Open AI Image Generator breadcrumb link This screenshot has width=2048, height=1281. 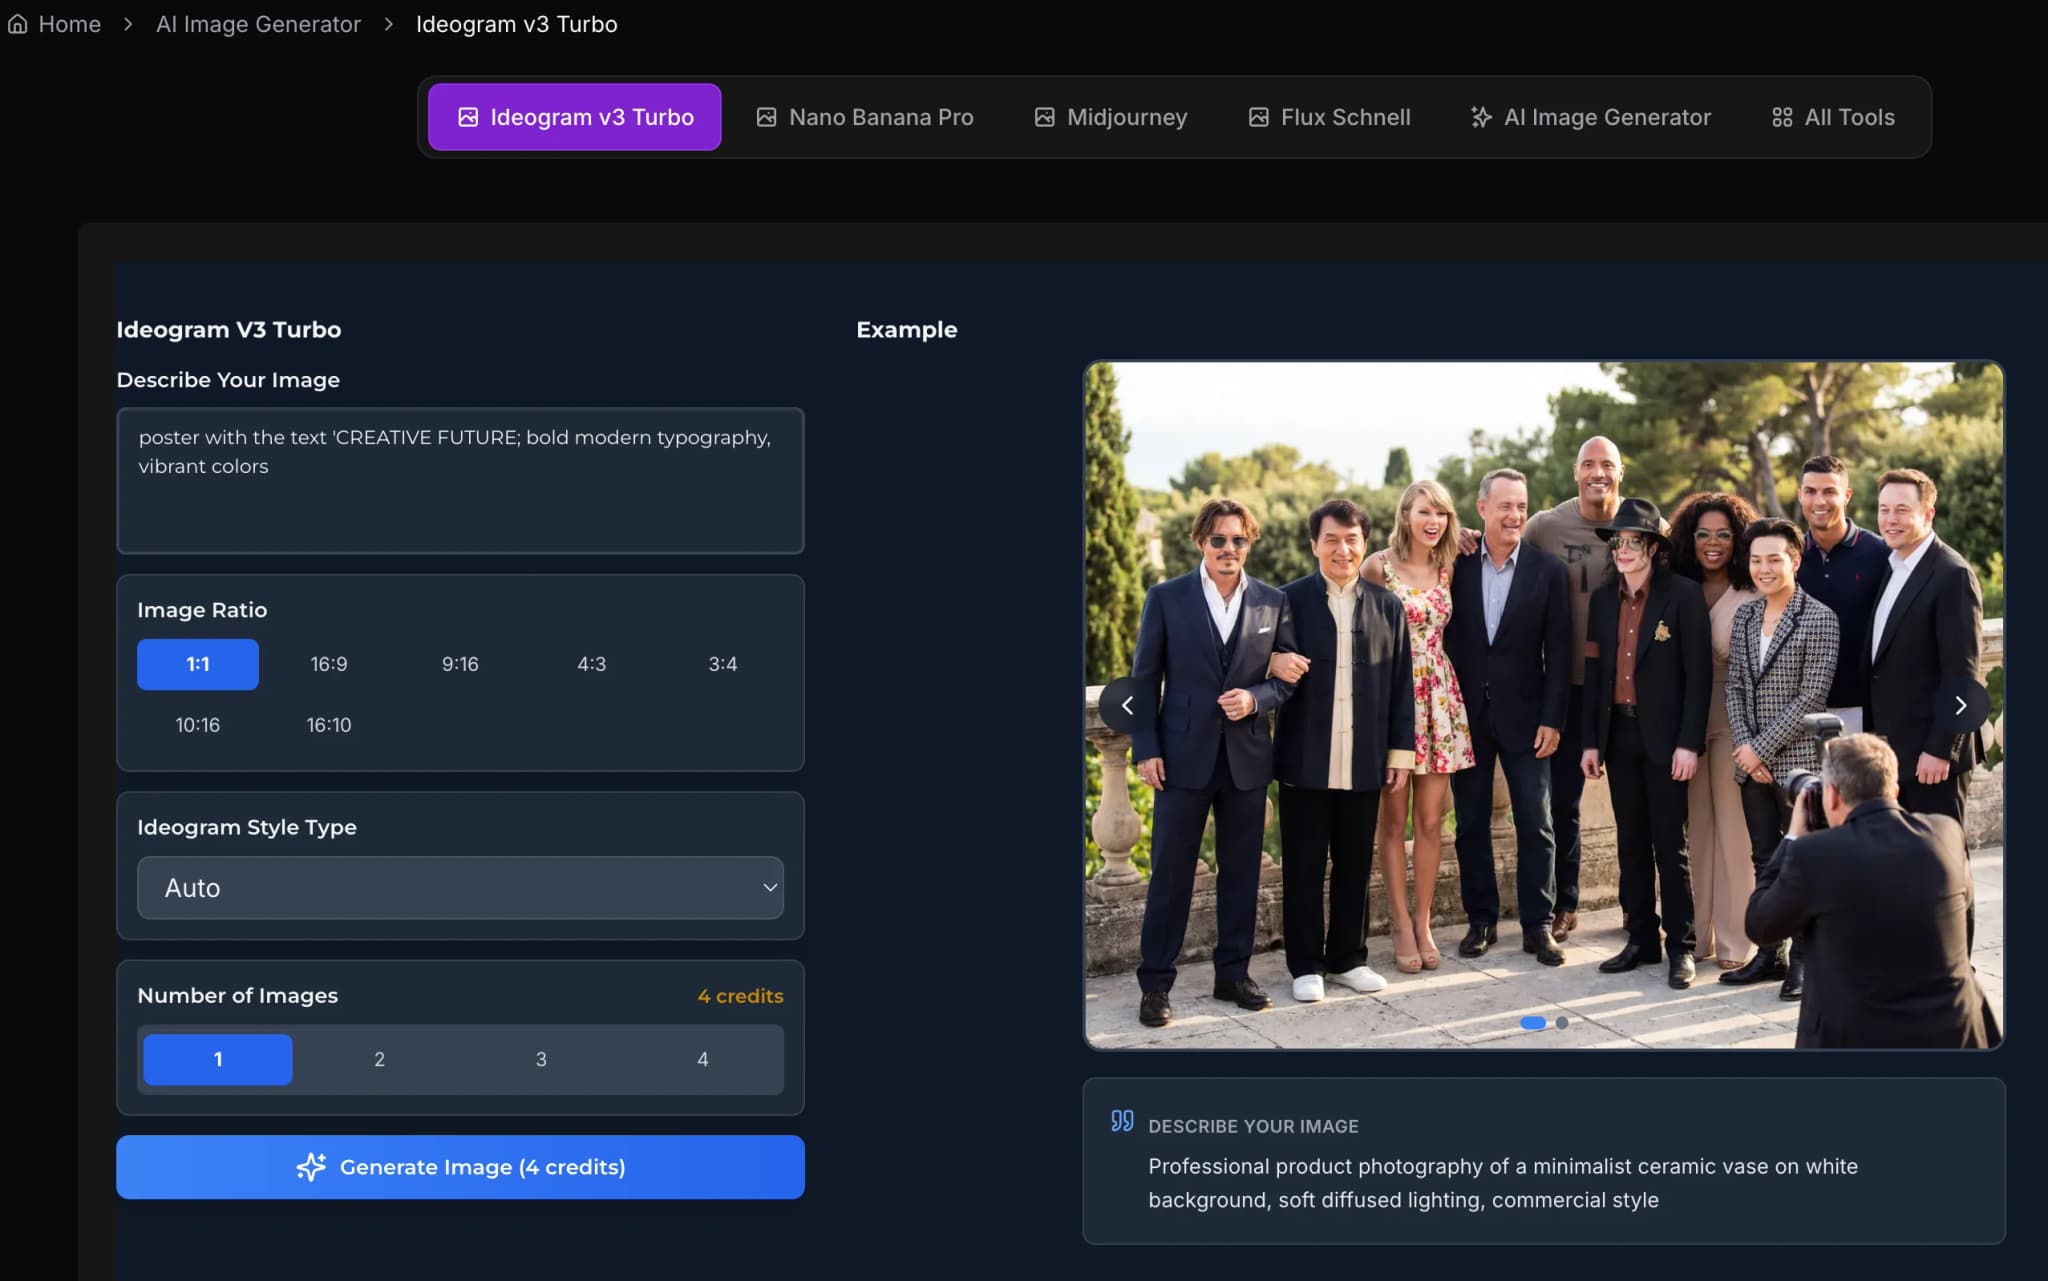258,24
